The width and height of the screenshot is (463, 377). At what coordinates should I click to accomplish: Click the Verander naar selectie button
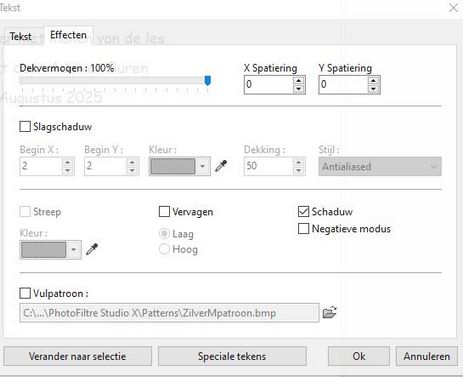(77, 356)
